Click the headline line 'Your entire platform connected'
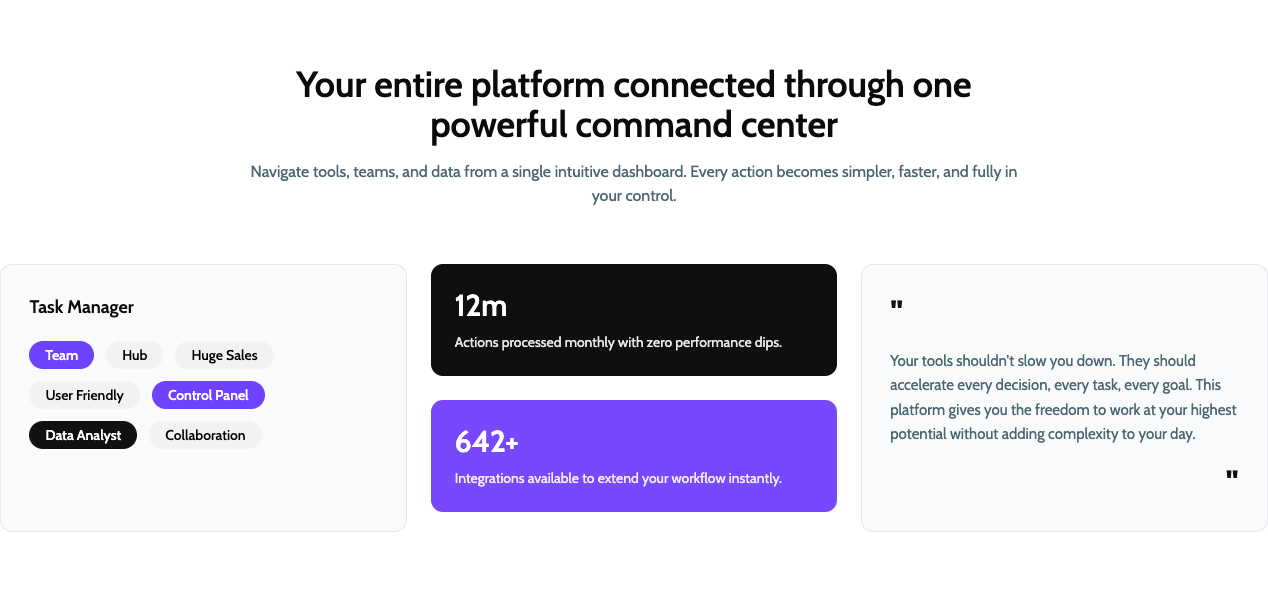This screenshot has width=1268, height=596. coord(633,85)
